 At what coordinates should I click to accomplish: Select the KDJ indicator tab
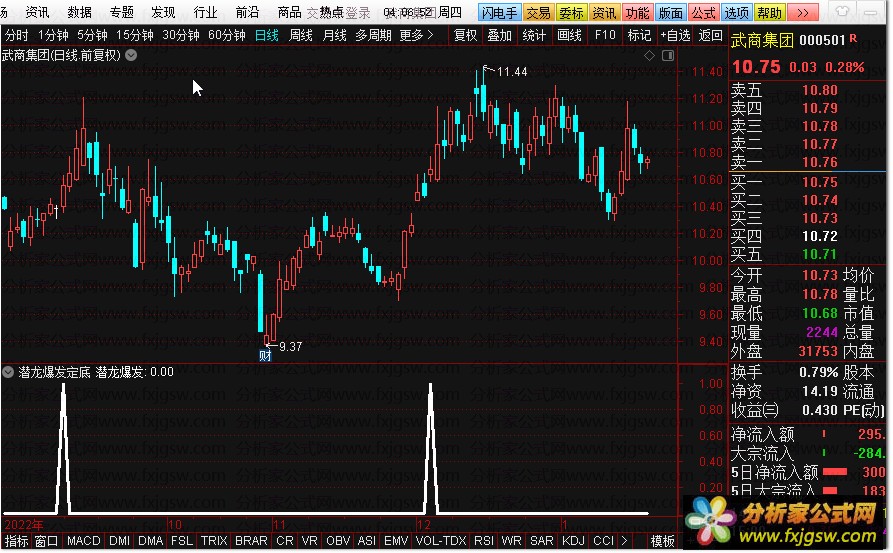[x=574, y=540]
